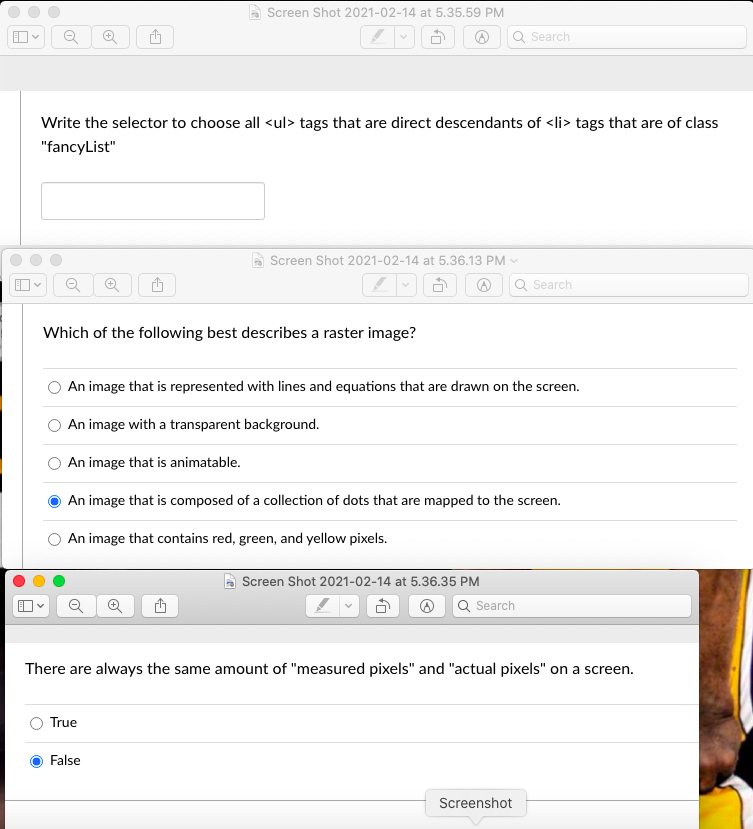Select the "lines and equations" raster answer
753x829 pixels.
tap(54, 388)
